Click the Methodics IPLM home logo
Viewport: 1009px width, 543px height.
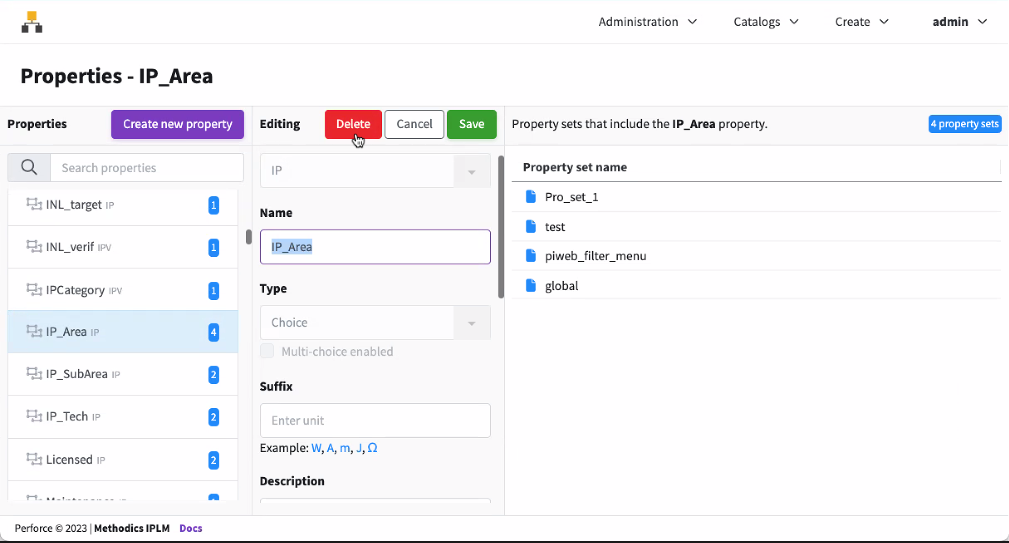pos(31,22)
